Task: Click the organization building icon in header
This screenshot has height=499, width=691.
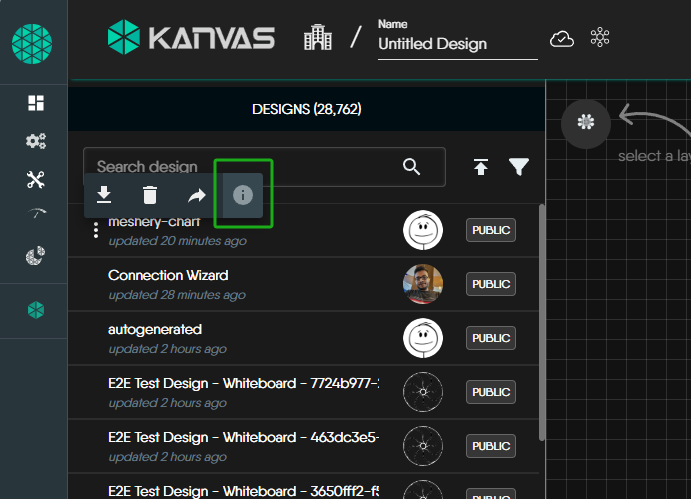Action: tap(317, 39)
